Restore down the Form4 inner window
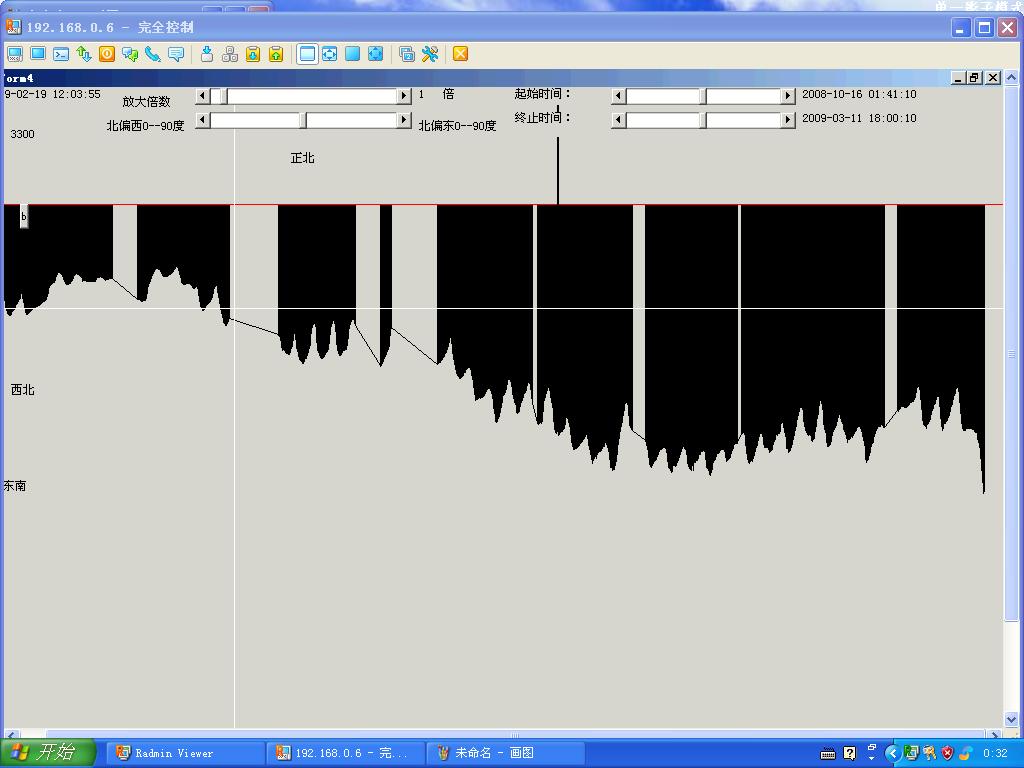1024x768 pixels. click(x=975, y=78)
